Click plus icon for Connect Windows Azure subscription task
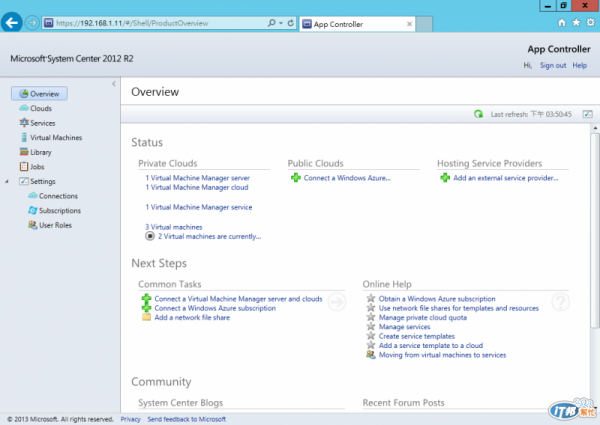The image size is (600, 425). point(146,308)
